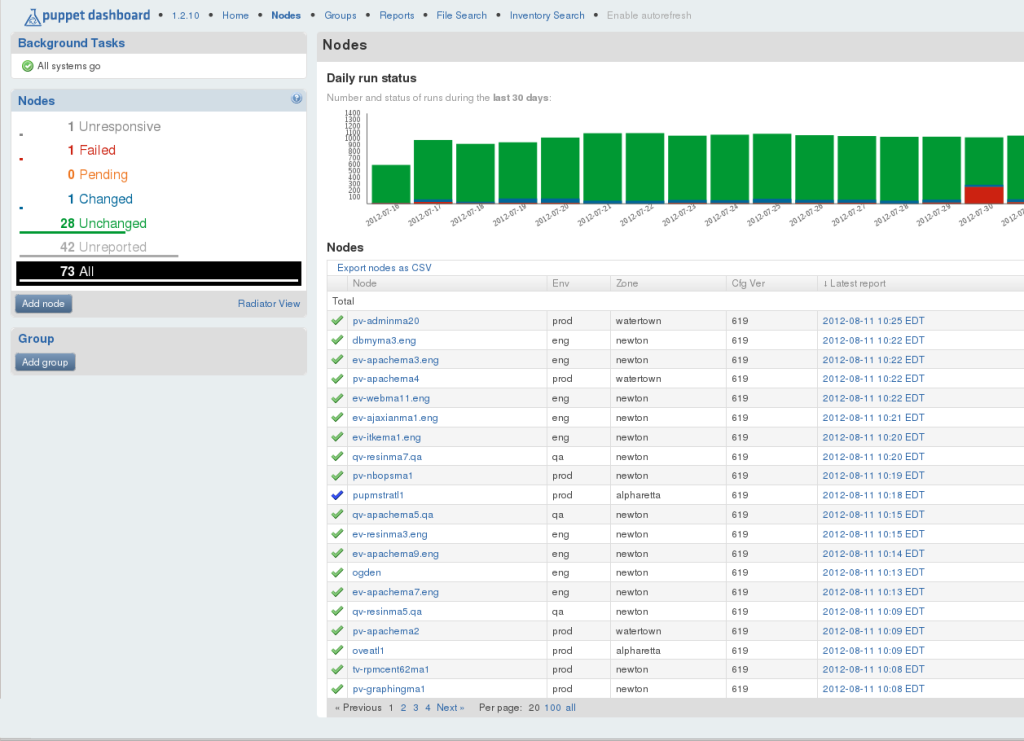Screen dimensions: 1024x741
Task: Enable autorefresh from the top bar
Action: click(x=649, y=15)
